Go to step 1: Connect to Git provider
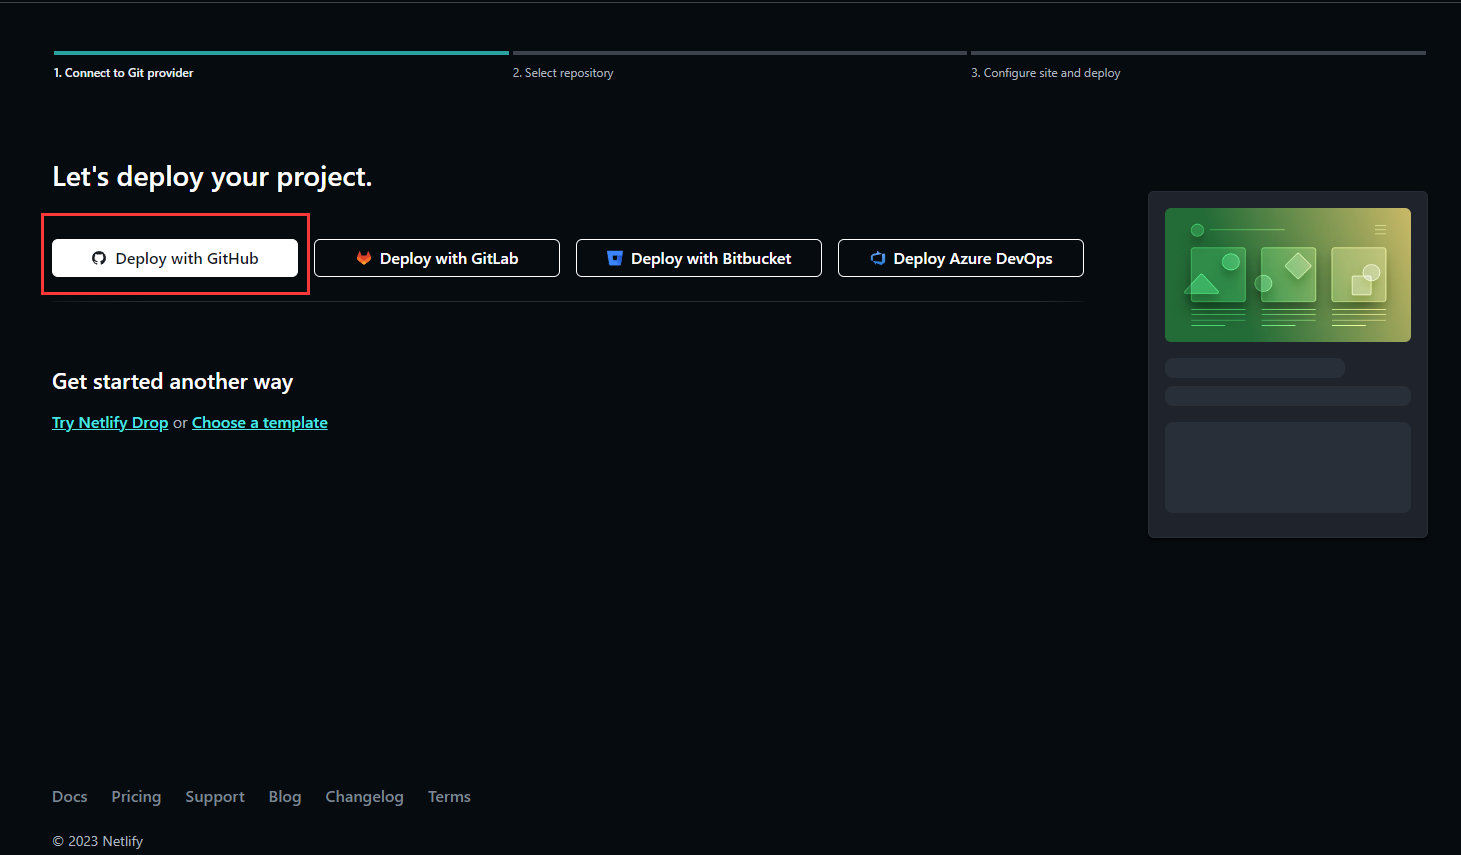 (123, 72)
